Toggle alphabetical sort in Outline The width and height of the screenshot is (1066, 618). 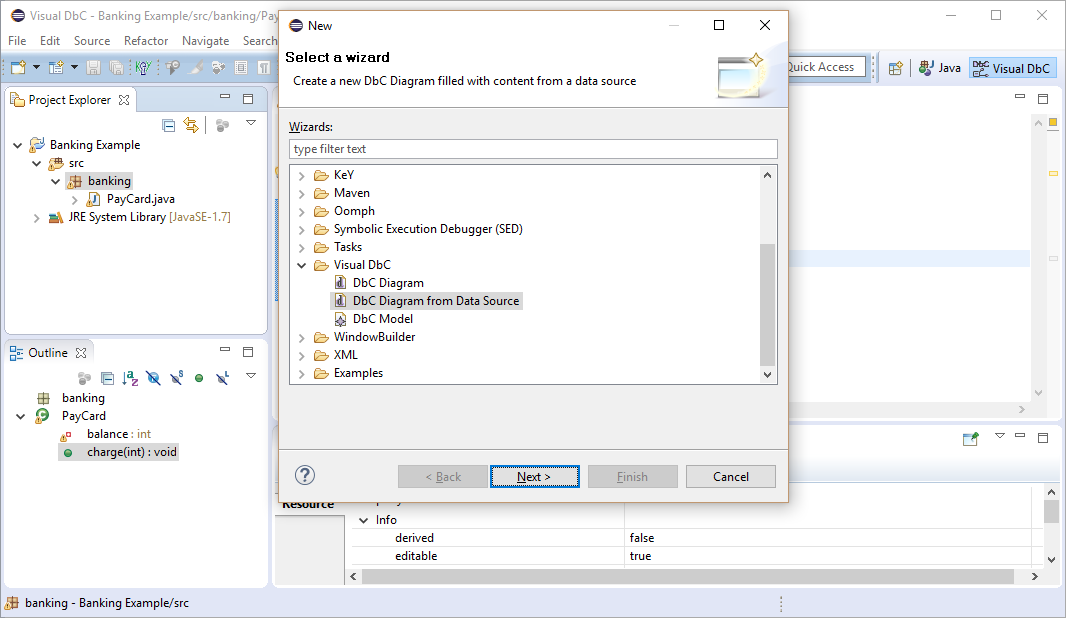[131, 378]
